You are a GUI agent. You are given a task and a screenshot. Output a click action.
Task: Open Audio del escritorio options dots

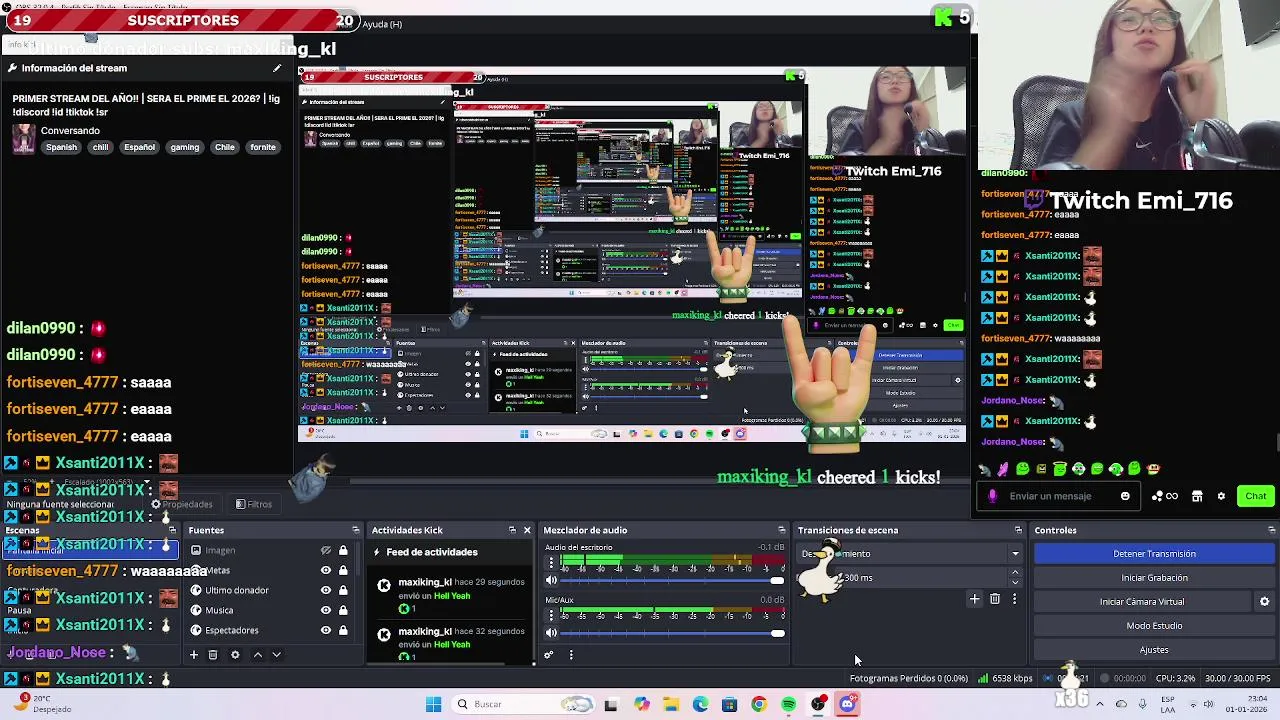click(550, 563)
